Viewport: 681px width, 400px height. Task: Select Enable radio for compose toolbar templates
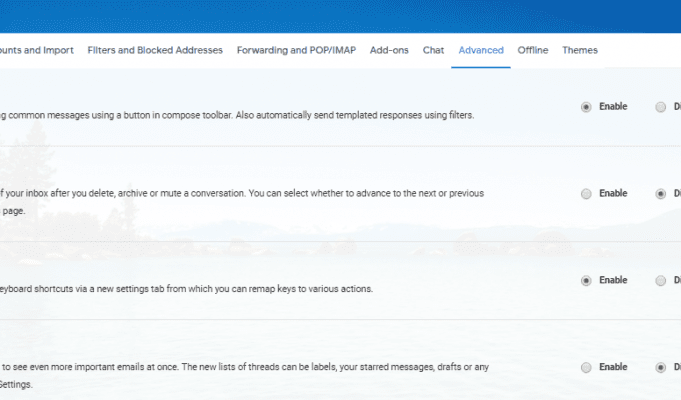click(x=586, y=107)
